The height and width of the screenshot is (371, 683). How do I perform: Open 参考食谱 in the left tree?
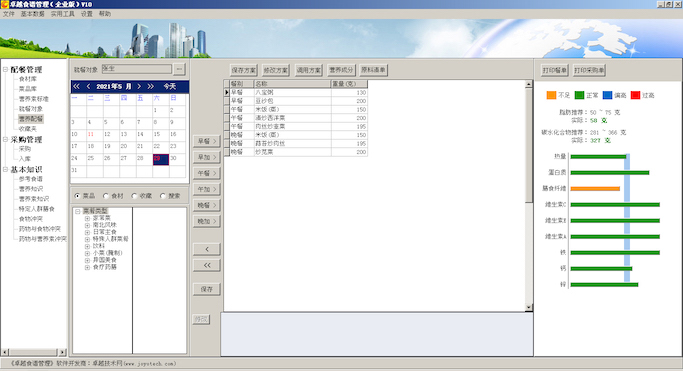pyautogui.click(x=30, y=179)
